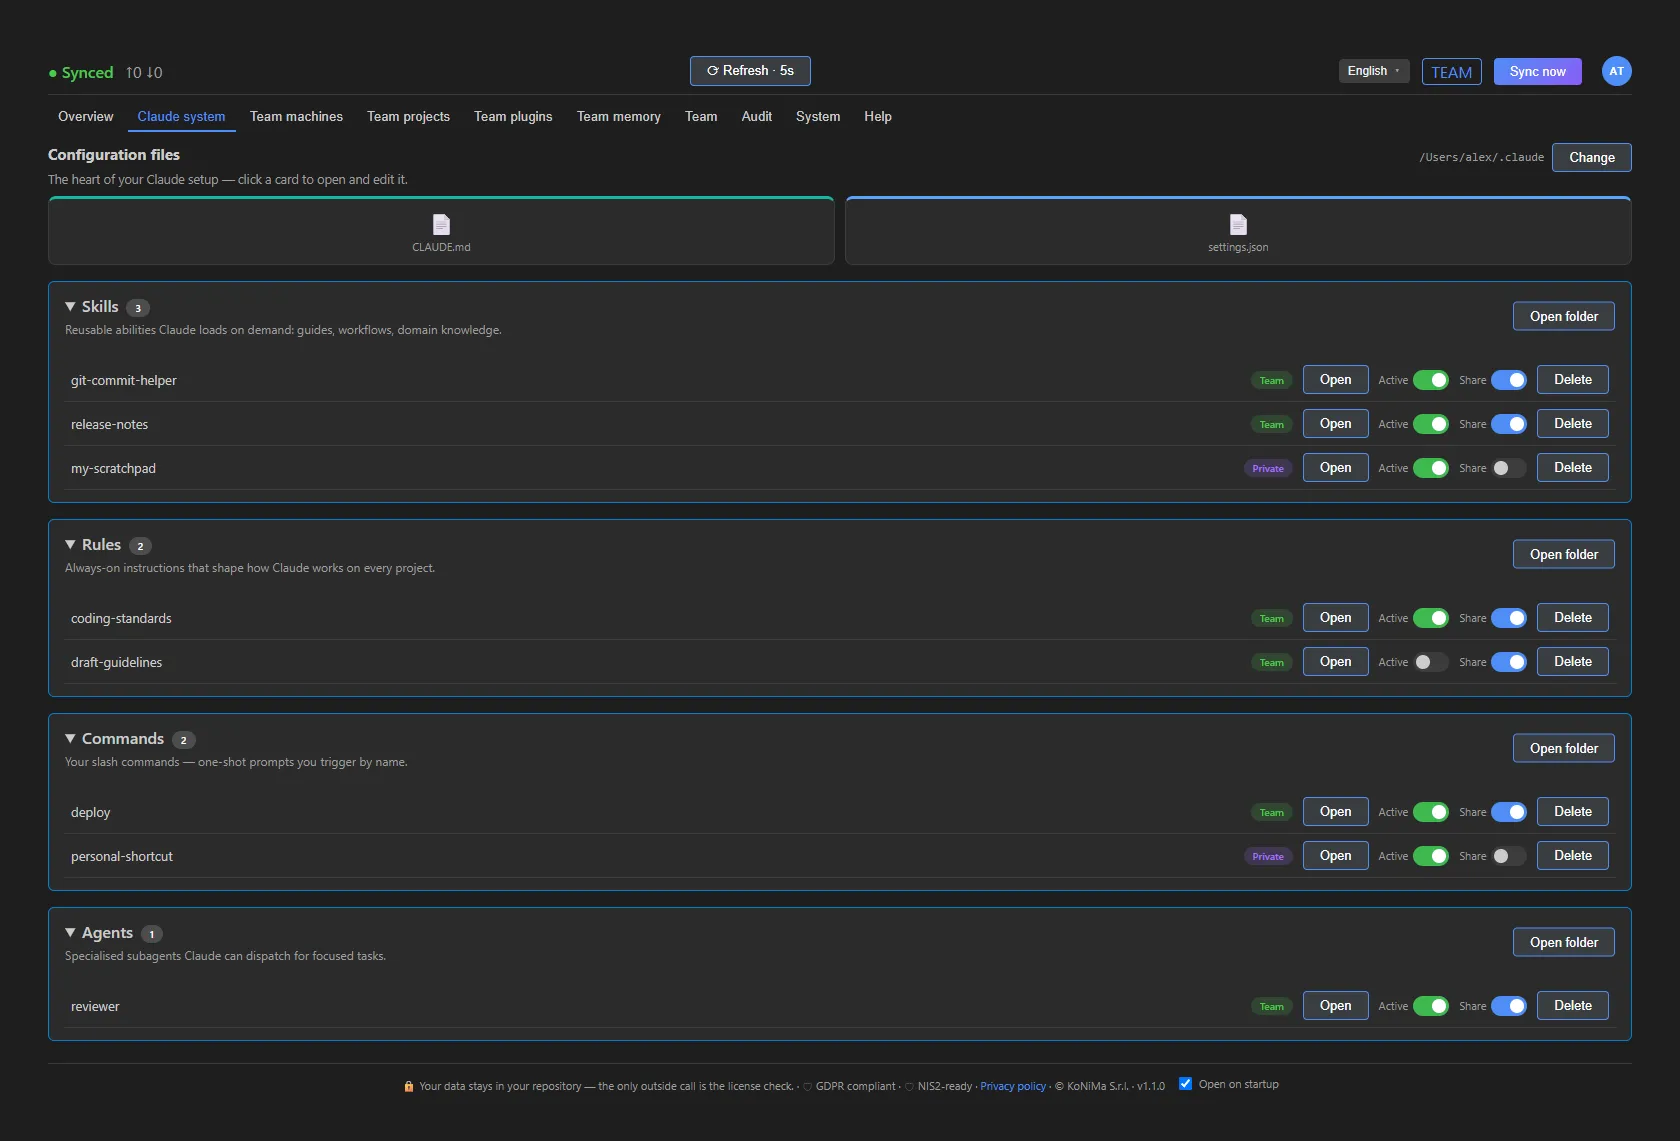Select the Audit tab
Image resolution: width=1680 pixels, height=1141 pixels.
click(x=757, y=117)
